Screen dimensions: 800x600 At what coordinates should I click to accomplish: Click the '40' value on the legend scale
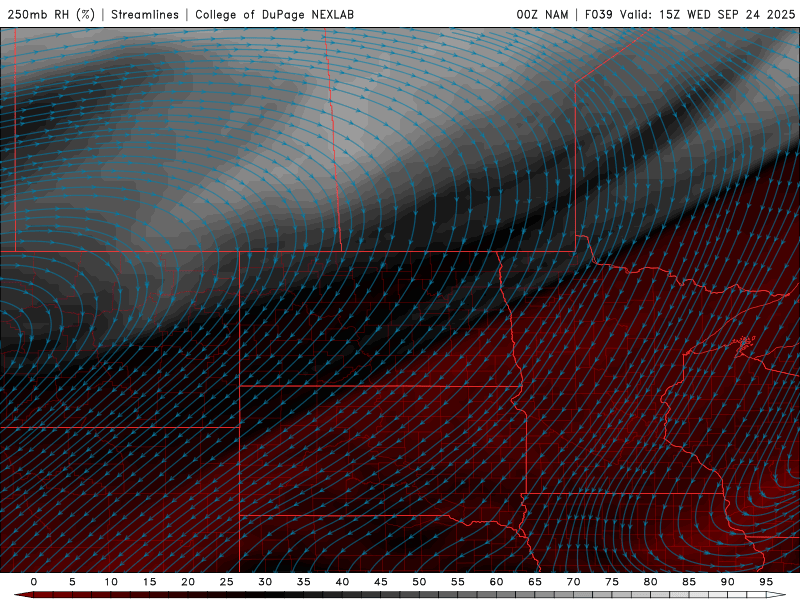pyautogui.click(x=342, y=582)
